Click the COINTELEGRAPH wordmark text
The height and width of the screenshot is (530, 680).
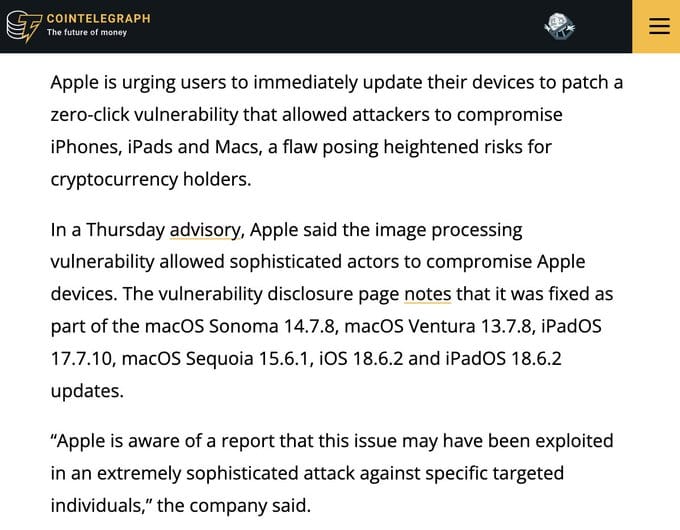coord(98,18)
